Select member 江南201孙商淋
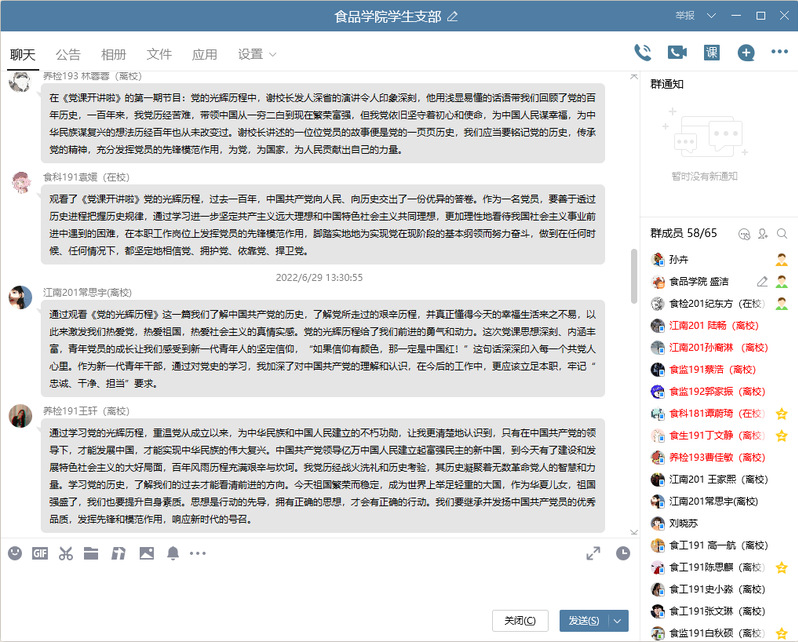The height and width of the screenshot is (642, 798). [719, 347]
